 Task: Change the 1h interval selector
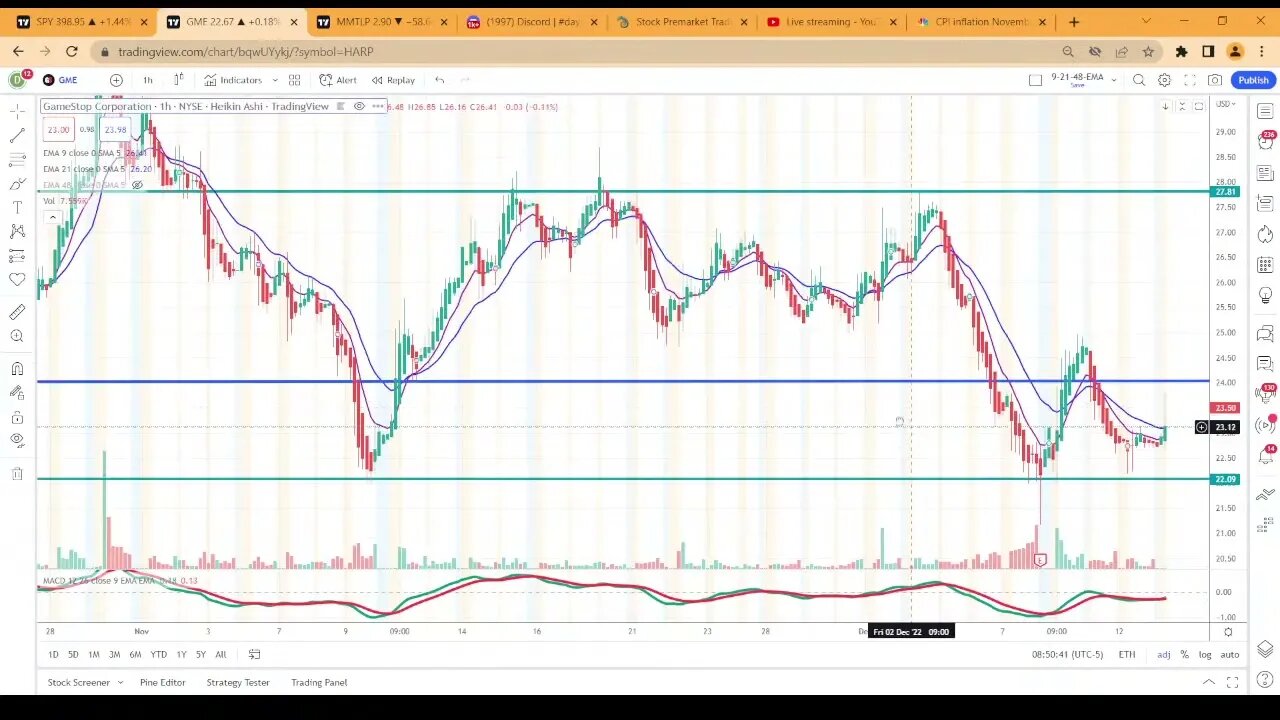[x=148, y=80]
